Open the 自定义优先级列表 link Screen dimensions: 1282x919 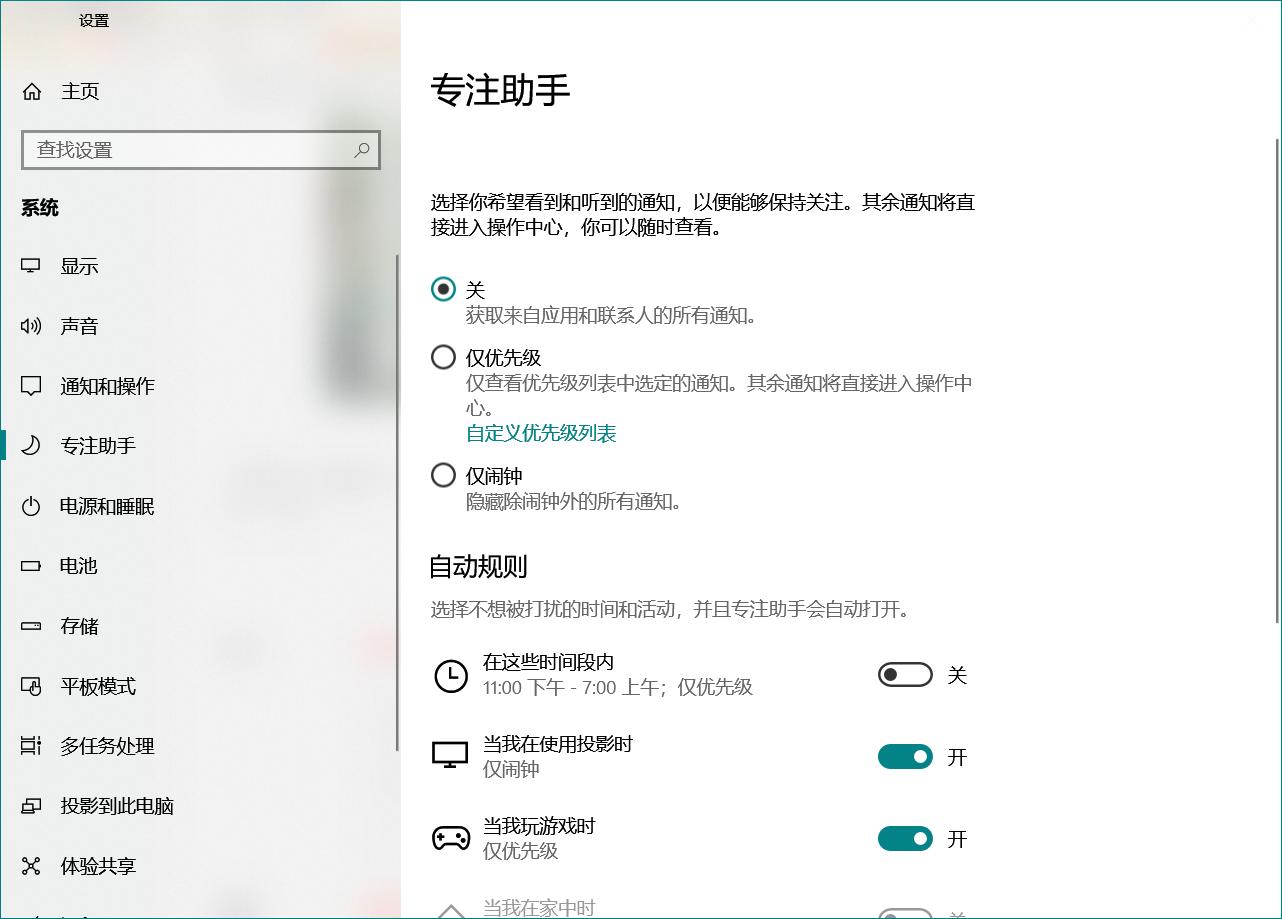click(x=540, y=434)
